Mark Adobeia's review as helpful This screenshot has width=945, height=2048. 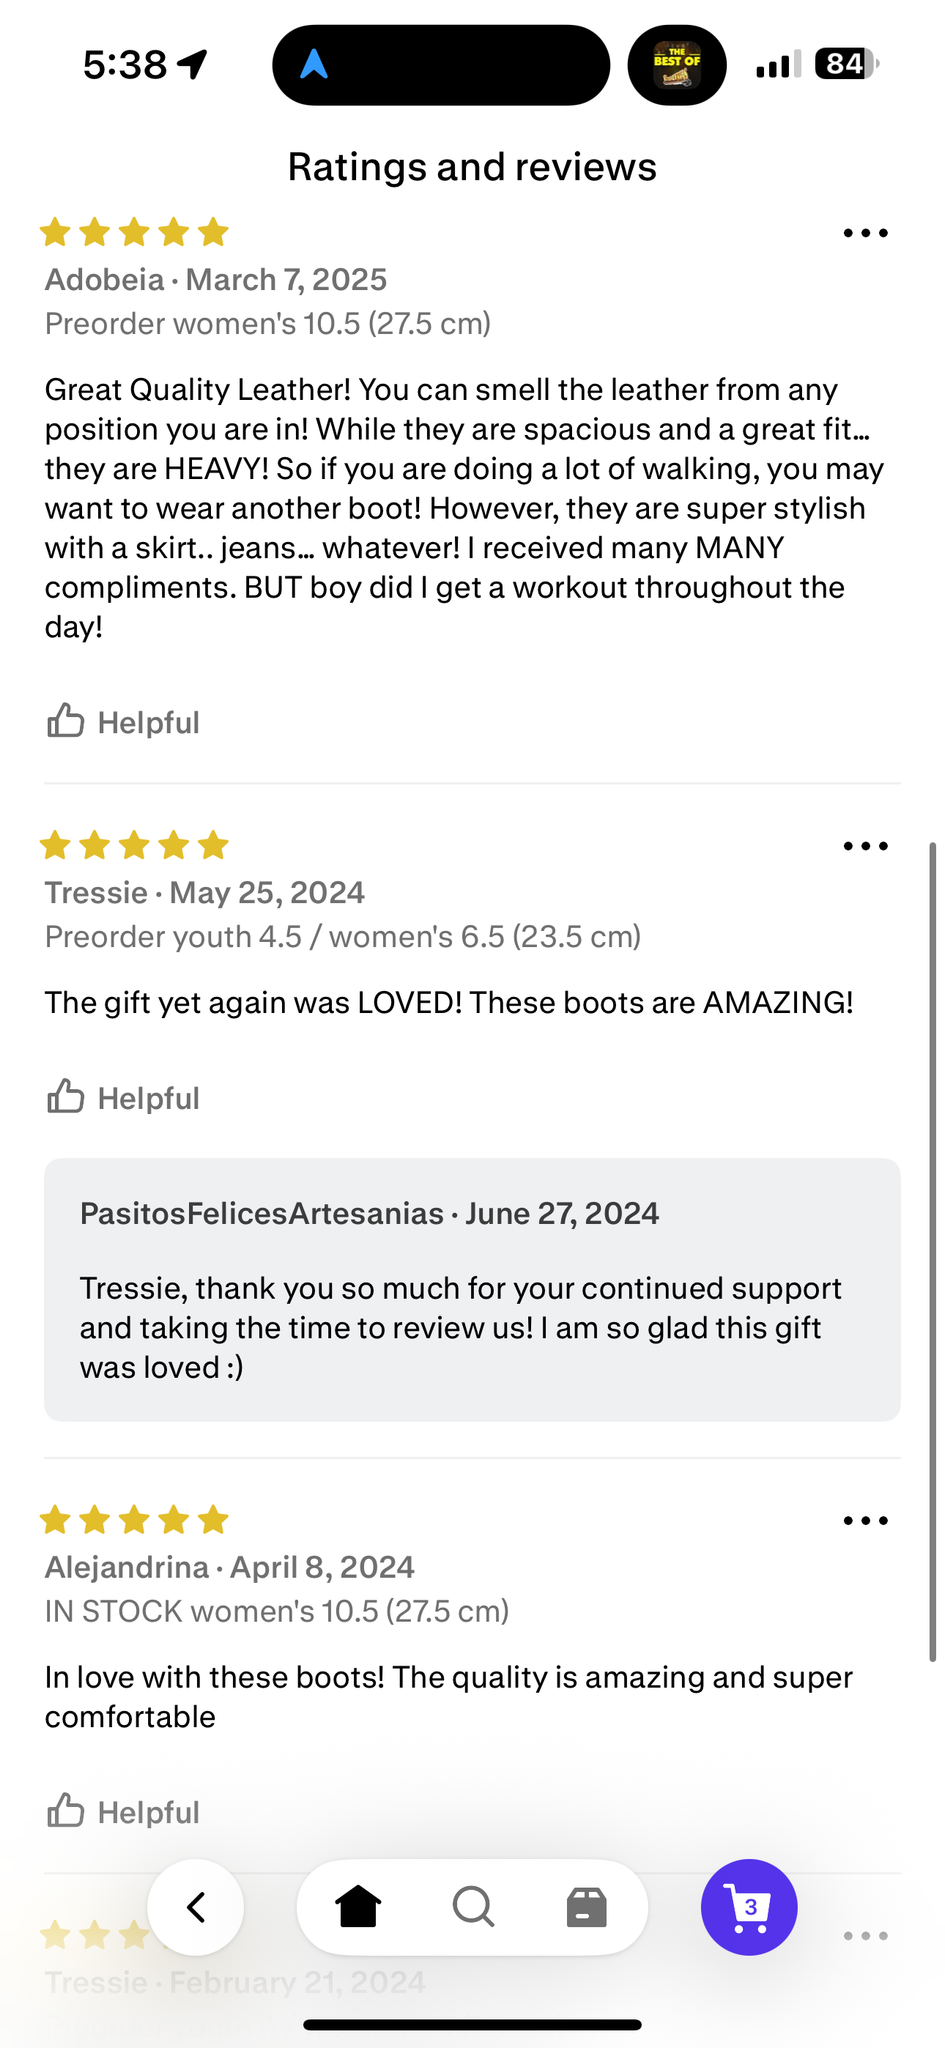pos(124,722)
